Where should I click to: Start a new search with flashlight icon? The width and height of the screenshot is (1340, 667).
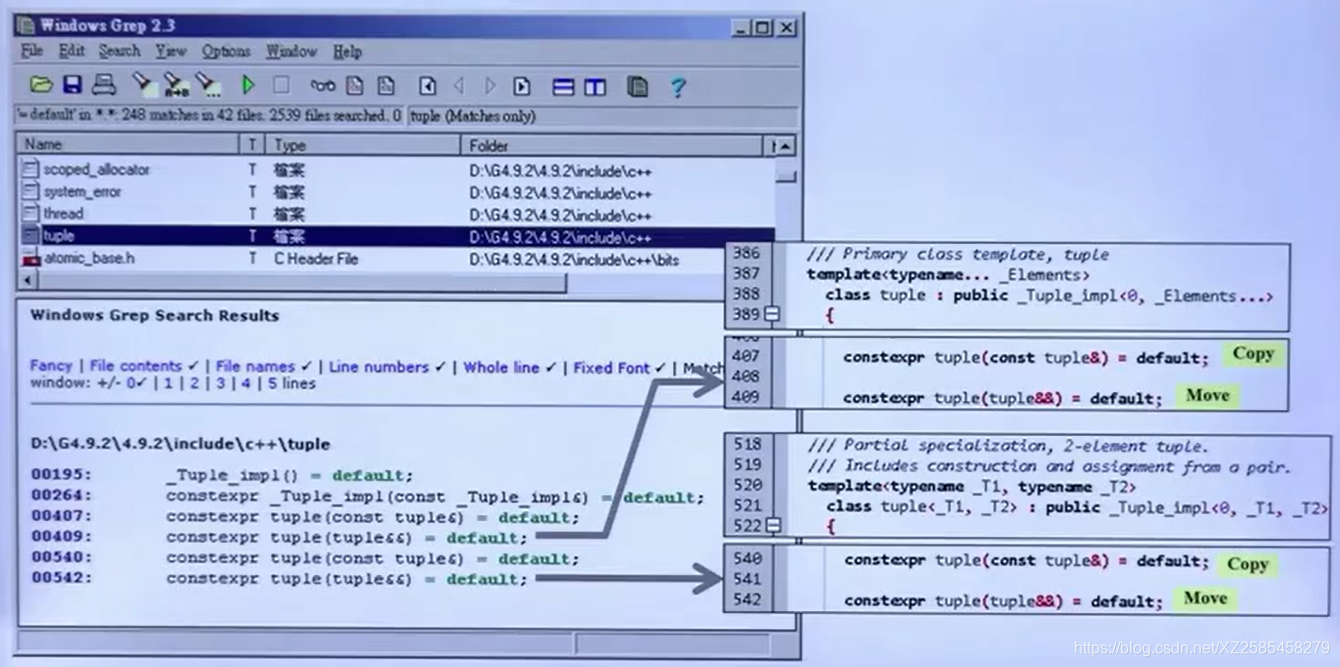143,85
